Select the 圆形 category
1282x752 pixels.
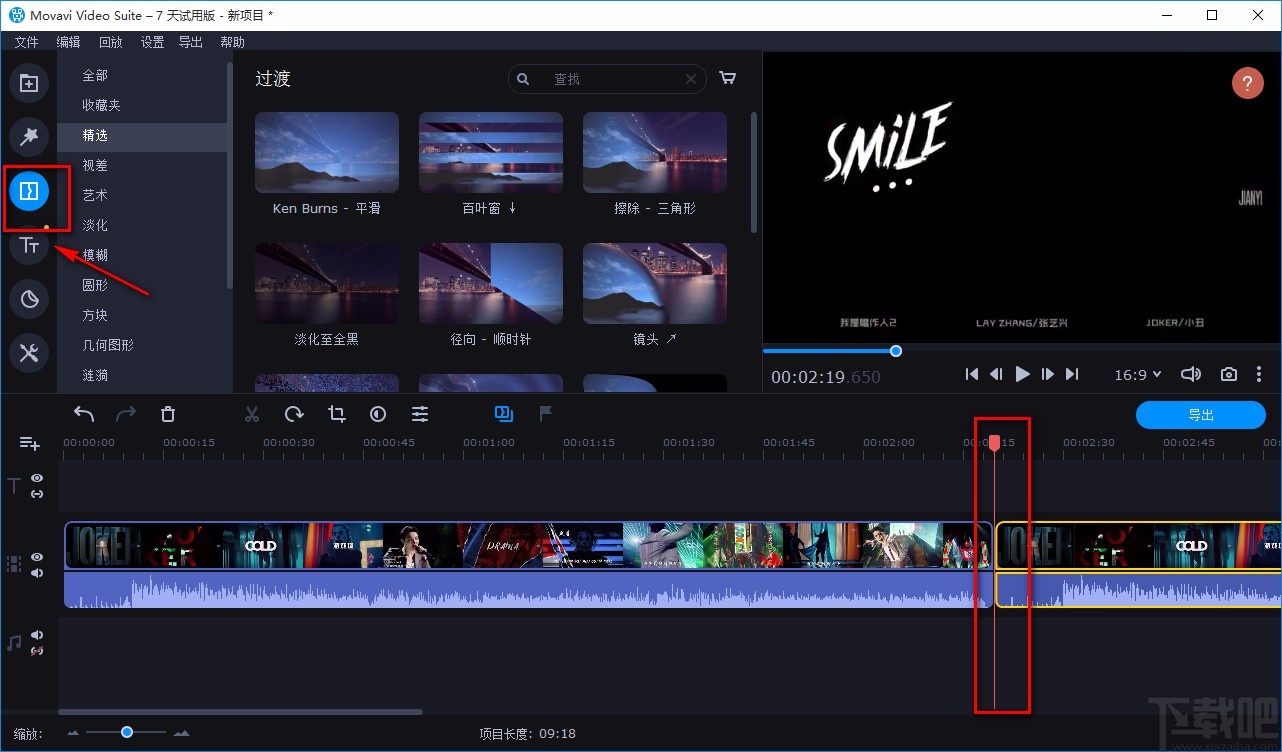click(142, 285)
